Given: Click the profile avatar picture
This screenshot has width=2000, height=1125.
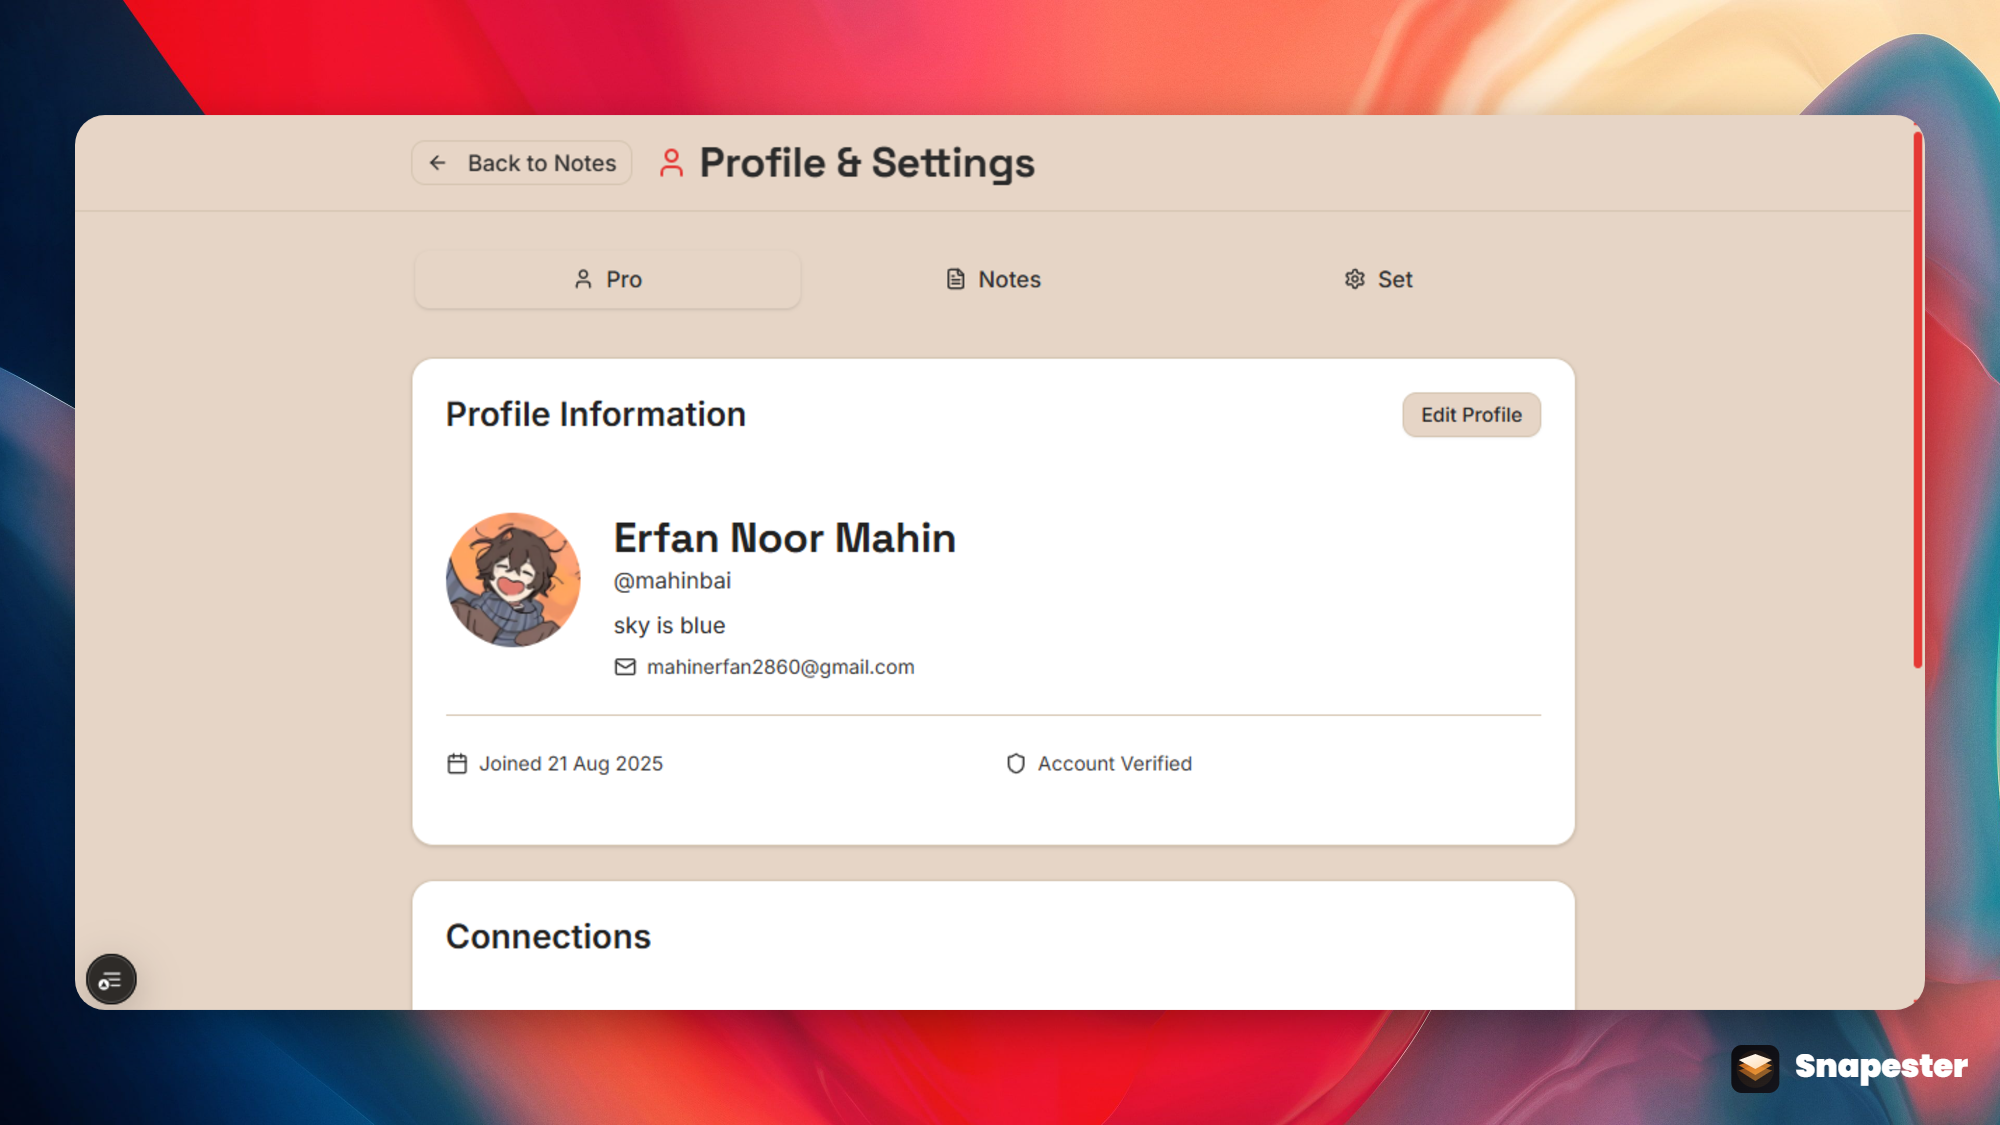Looking at the screenshot, I should click(x=513, y=580).
